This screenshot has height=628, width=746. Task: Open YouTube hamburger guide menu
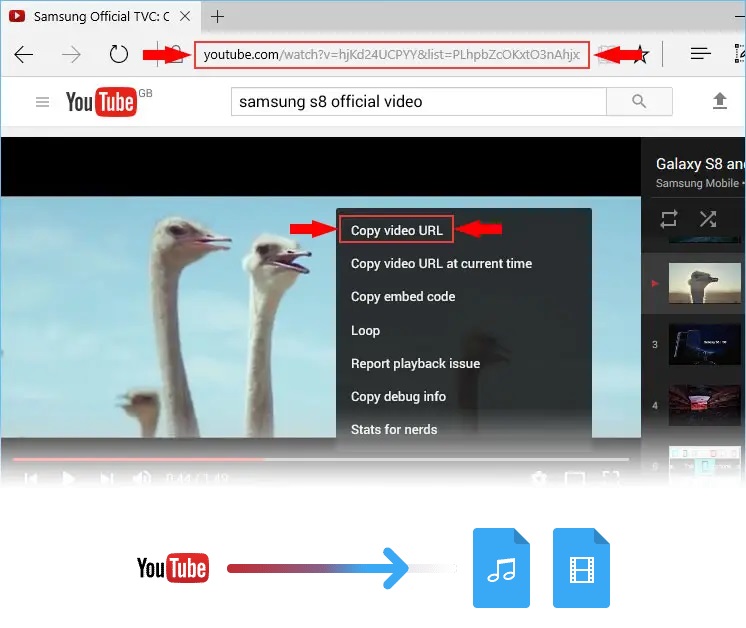(x=42, y=102)
